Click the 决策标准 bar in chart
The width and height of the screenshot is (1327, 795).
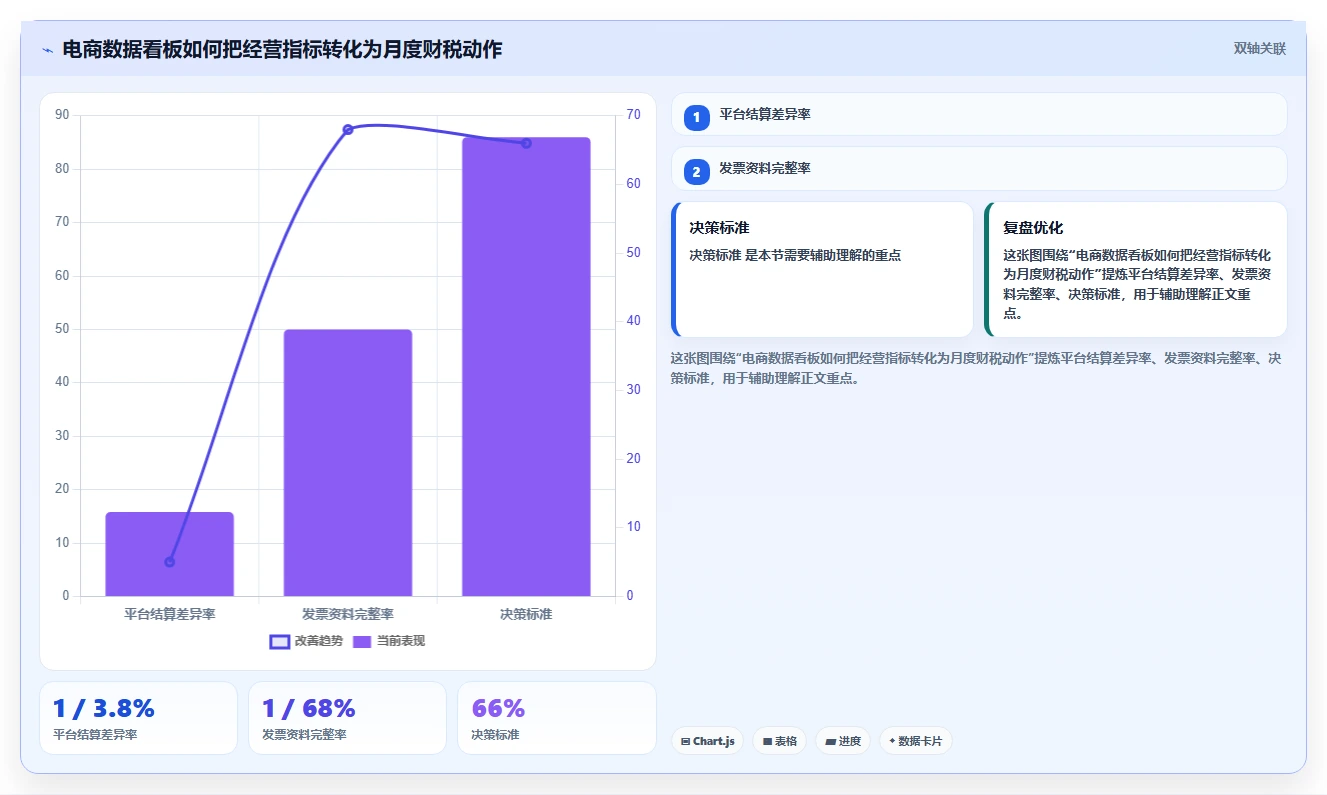(526, 367)
